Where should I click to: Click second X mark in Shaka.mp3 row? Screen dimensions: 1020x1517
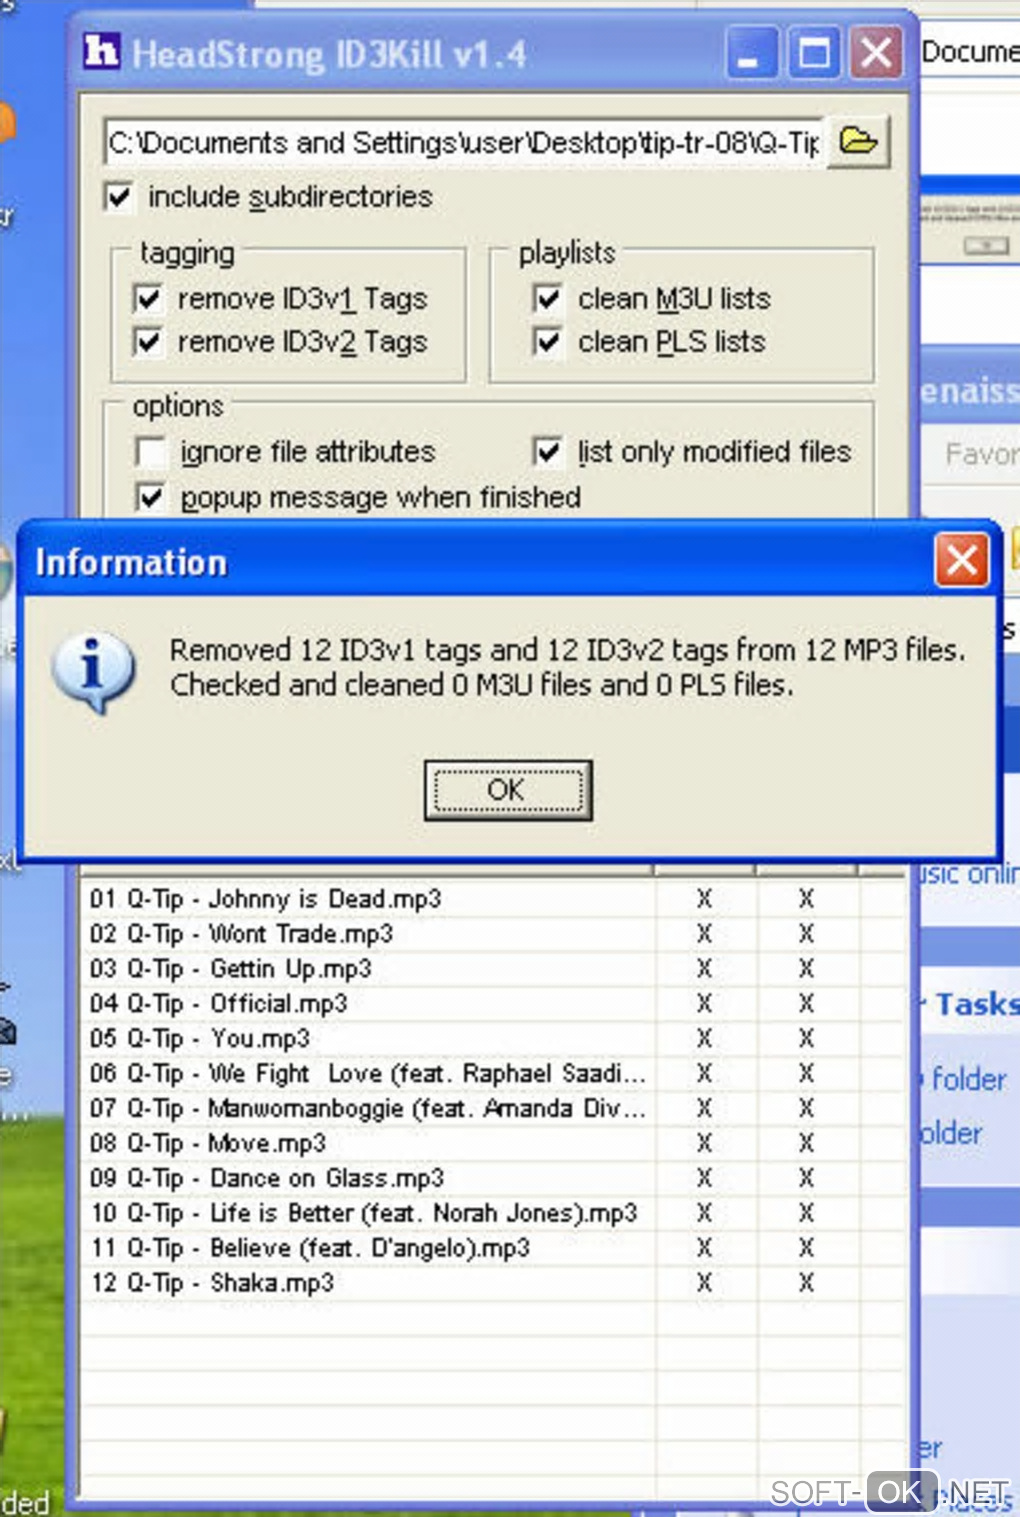pyautogui.click(x=806, y=1283)
